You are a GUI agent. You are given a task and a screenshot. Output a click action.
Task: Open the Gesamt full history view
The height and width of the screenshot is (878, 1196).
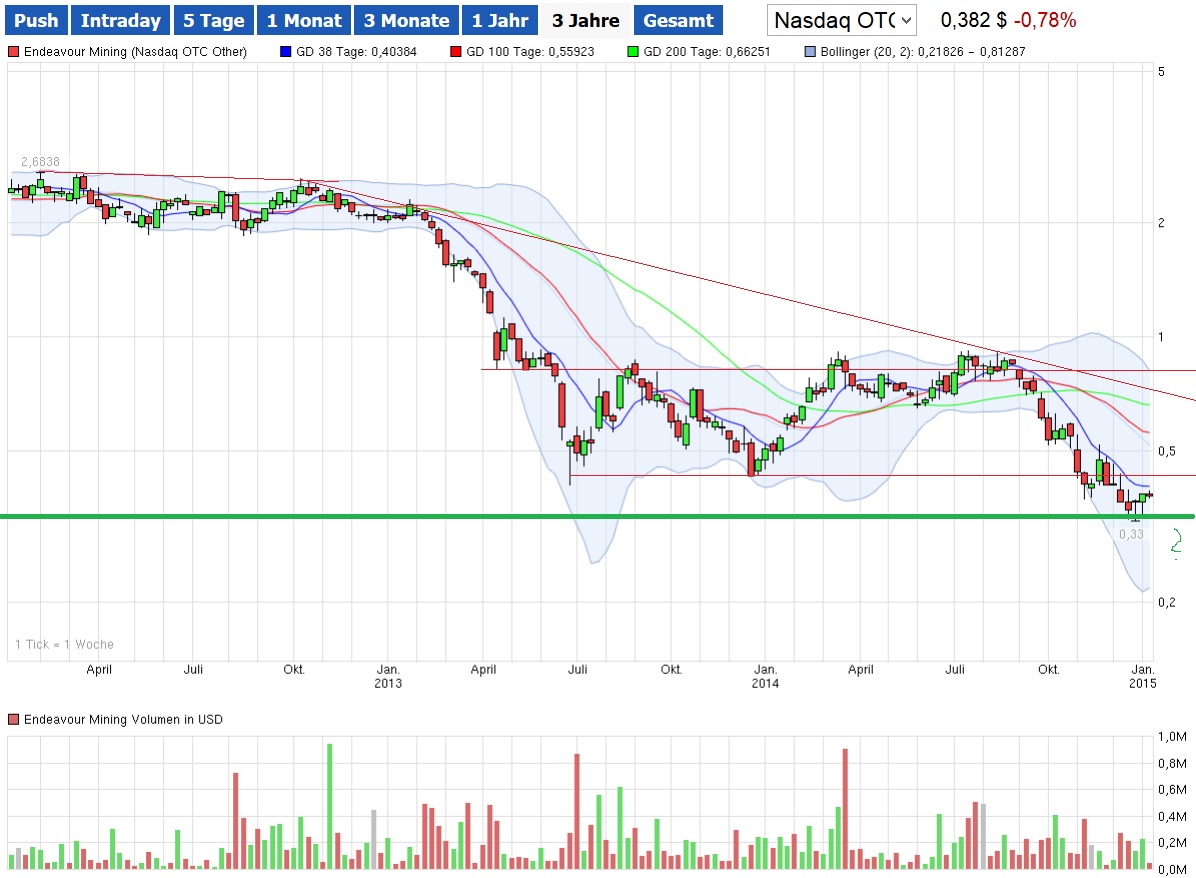tap(678, 20)
